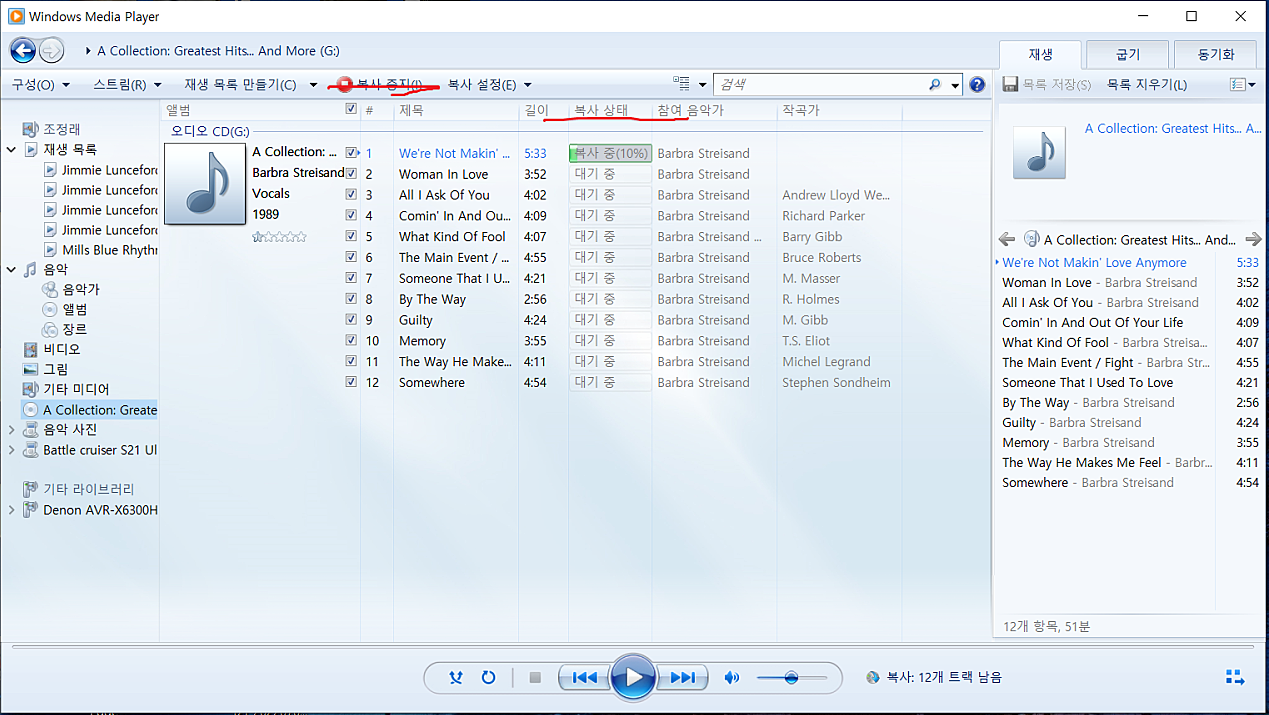Go to next list arrow in playlist pane
1269x715 pixels.
click(x=1253, y=239)
